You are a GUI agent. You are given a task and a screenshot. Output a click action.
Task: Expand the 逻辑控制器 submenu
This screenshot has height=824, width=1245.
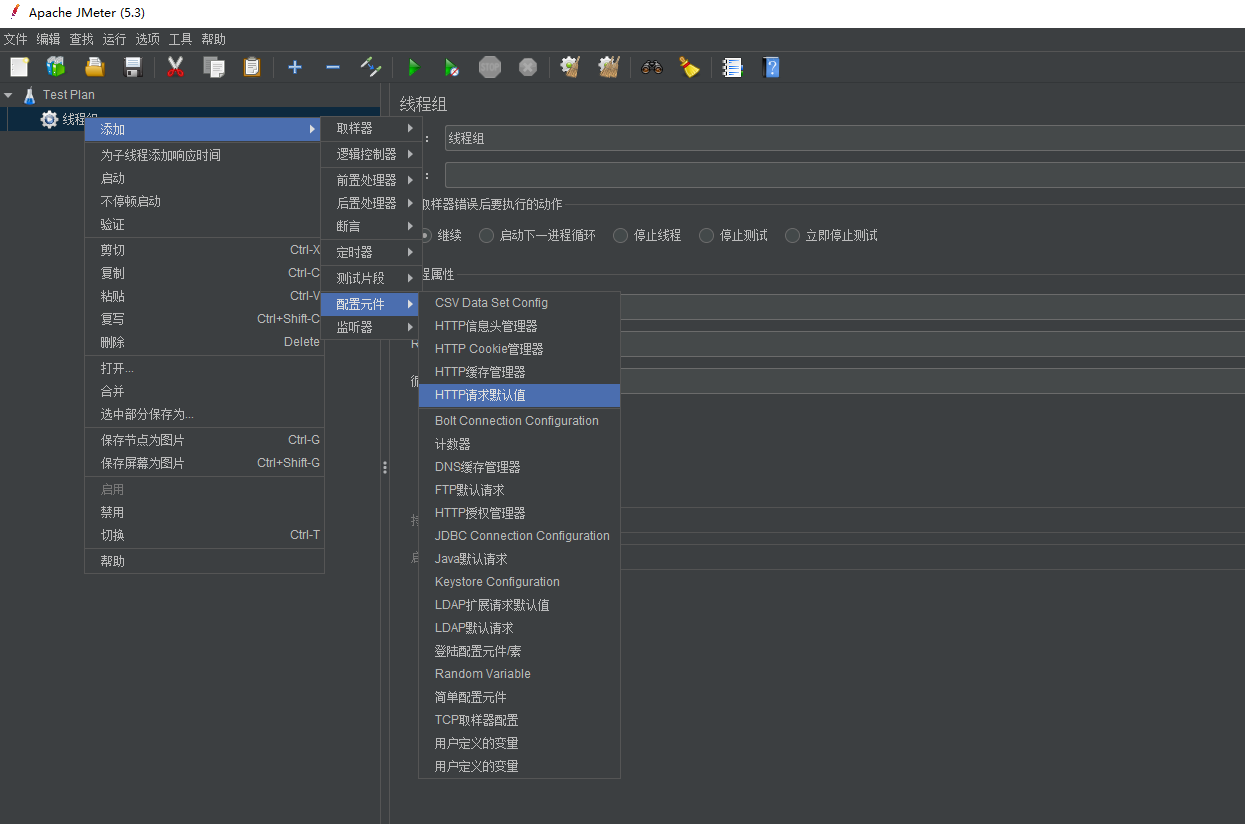tap(371, 154)
